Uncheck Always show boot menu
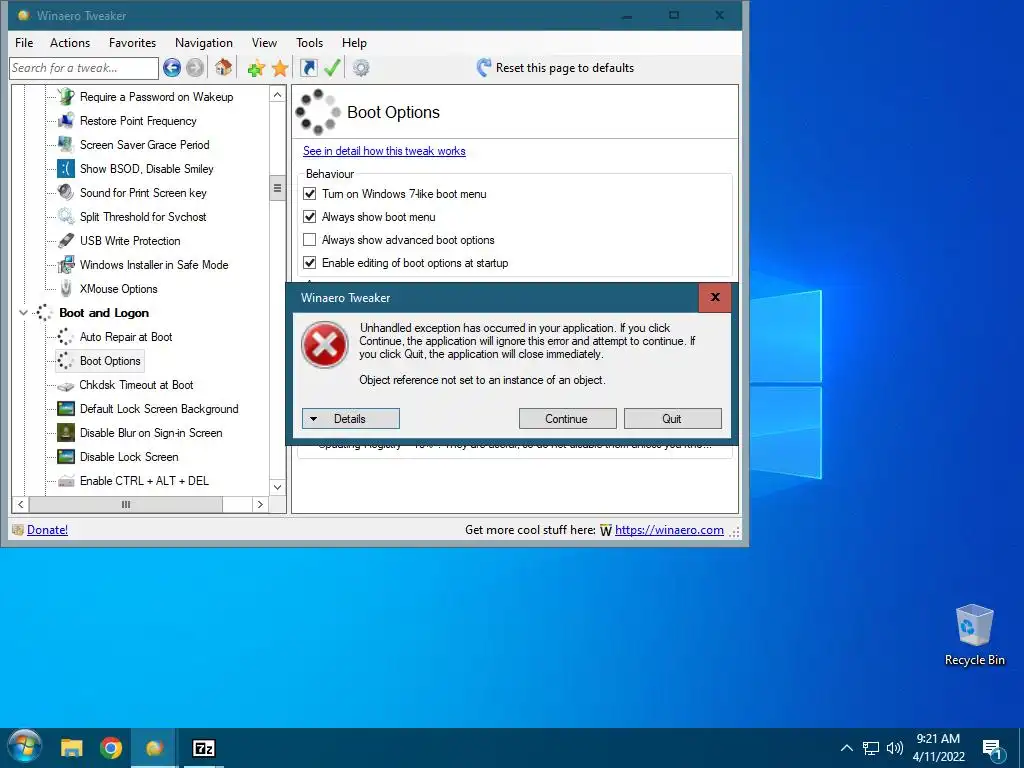The image size is (1024, 768). (310, 217)
